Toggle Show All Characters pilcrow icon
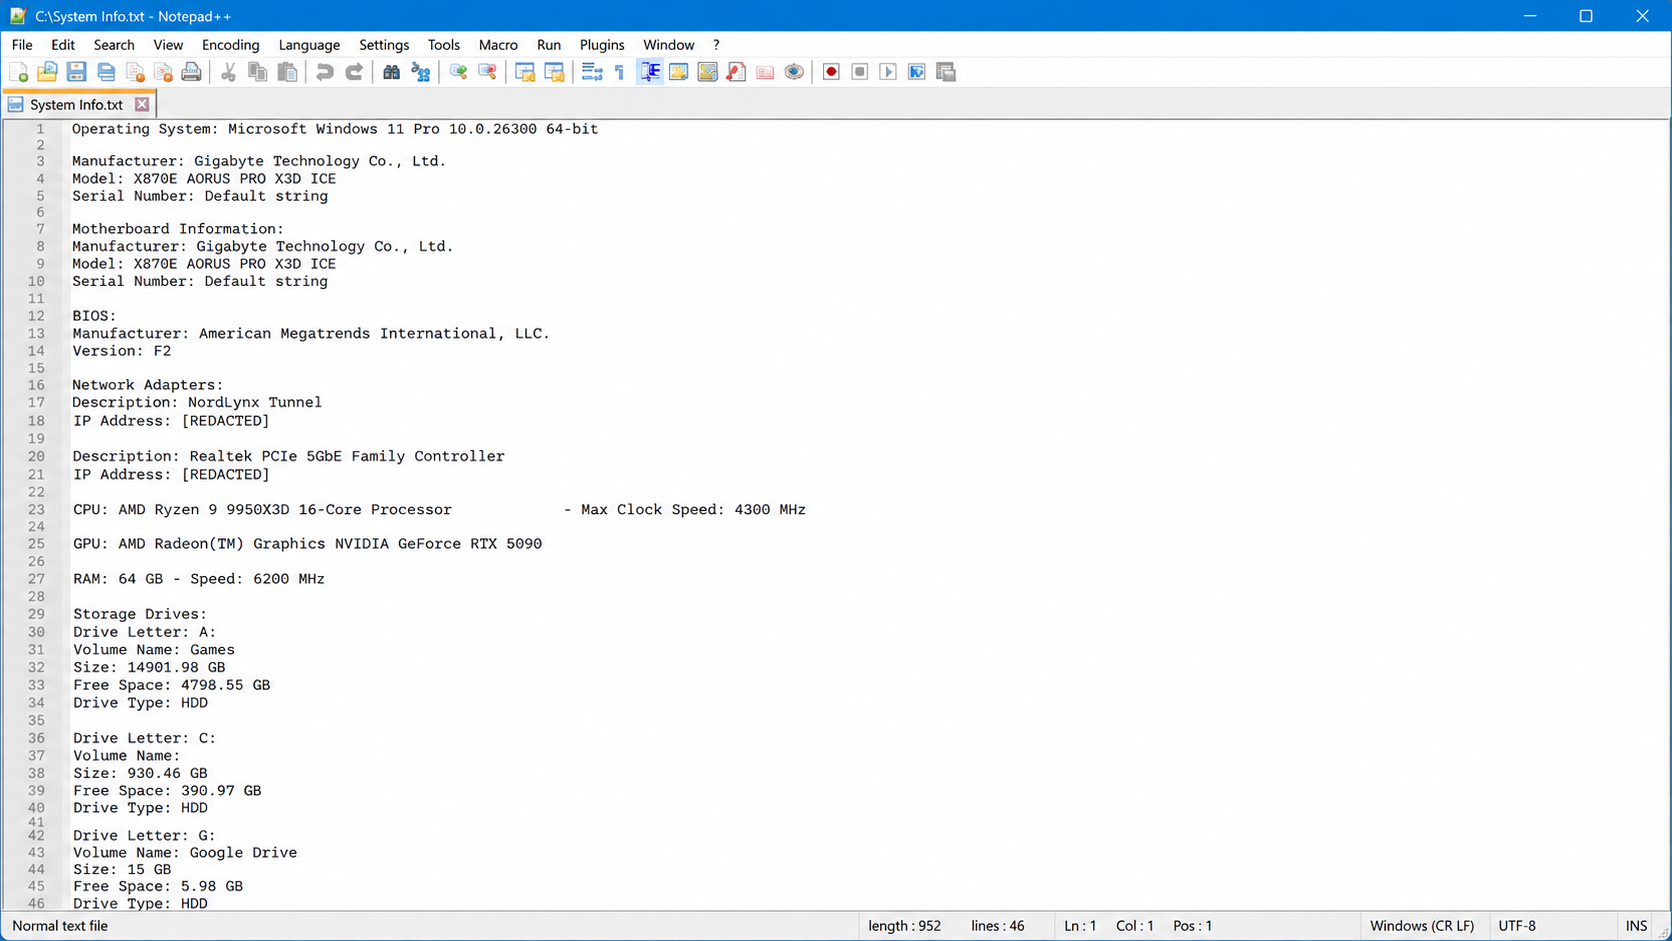 pyautogui.click(x=620, y=72)
